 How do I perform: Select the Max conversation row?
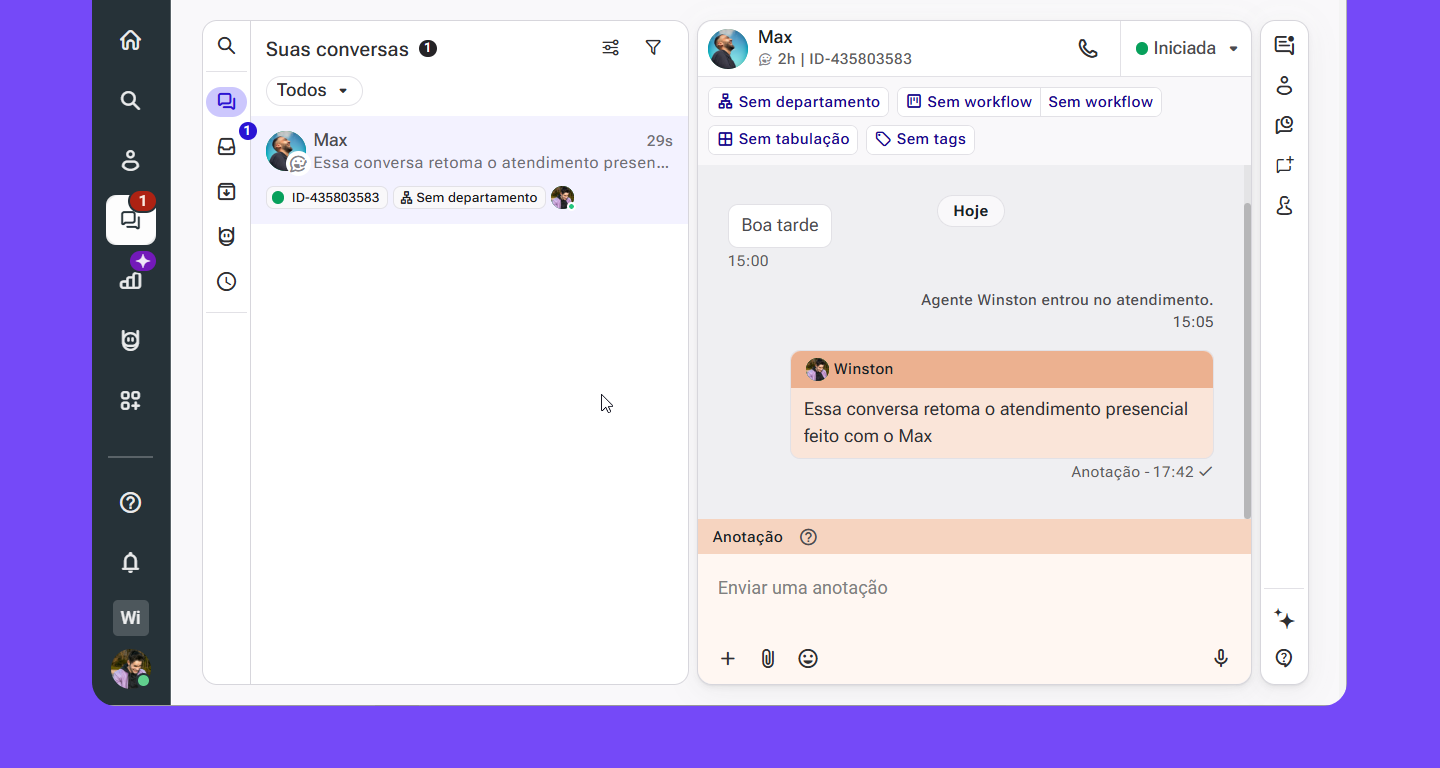point(469,169)
